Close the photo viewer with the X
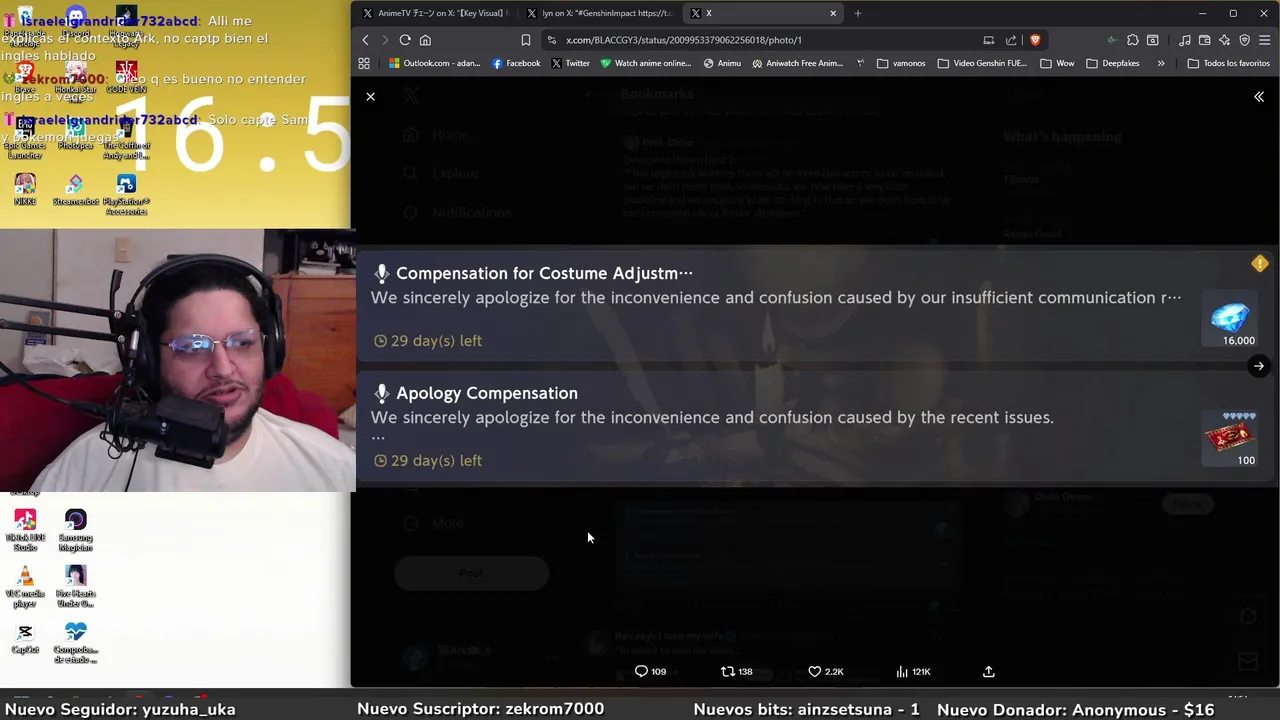The width and height of the screenshot is (1280, 720). (x=370, y=97)
